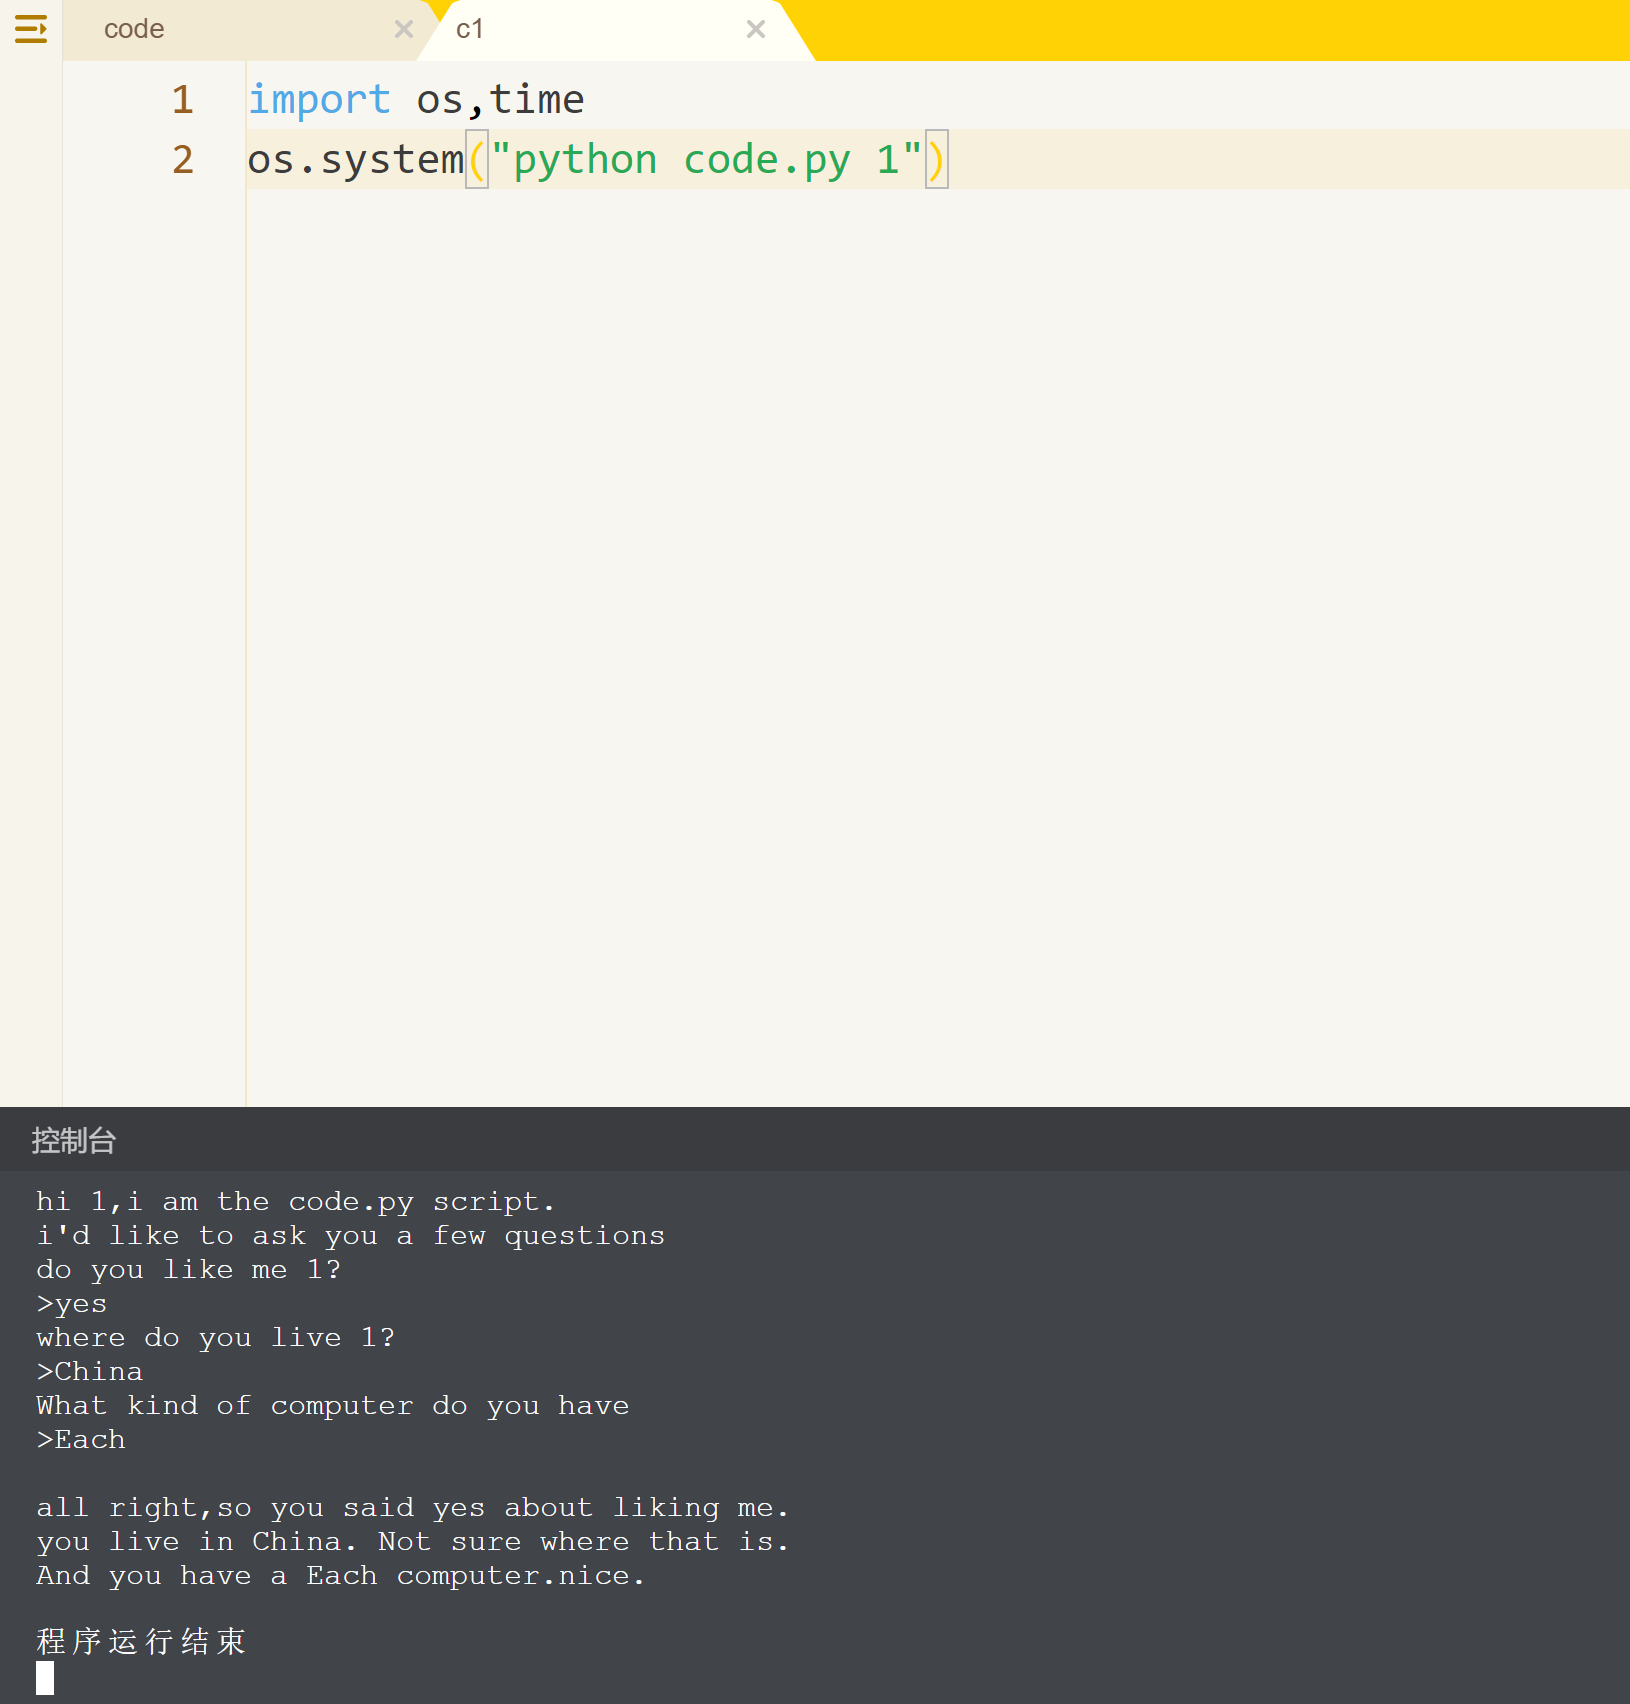The height and width of the screenshot is (1704, 1630).
Task: Click the '>Each' console input line
Action: pyautogui.click(x=81, y=1439)
